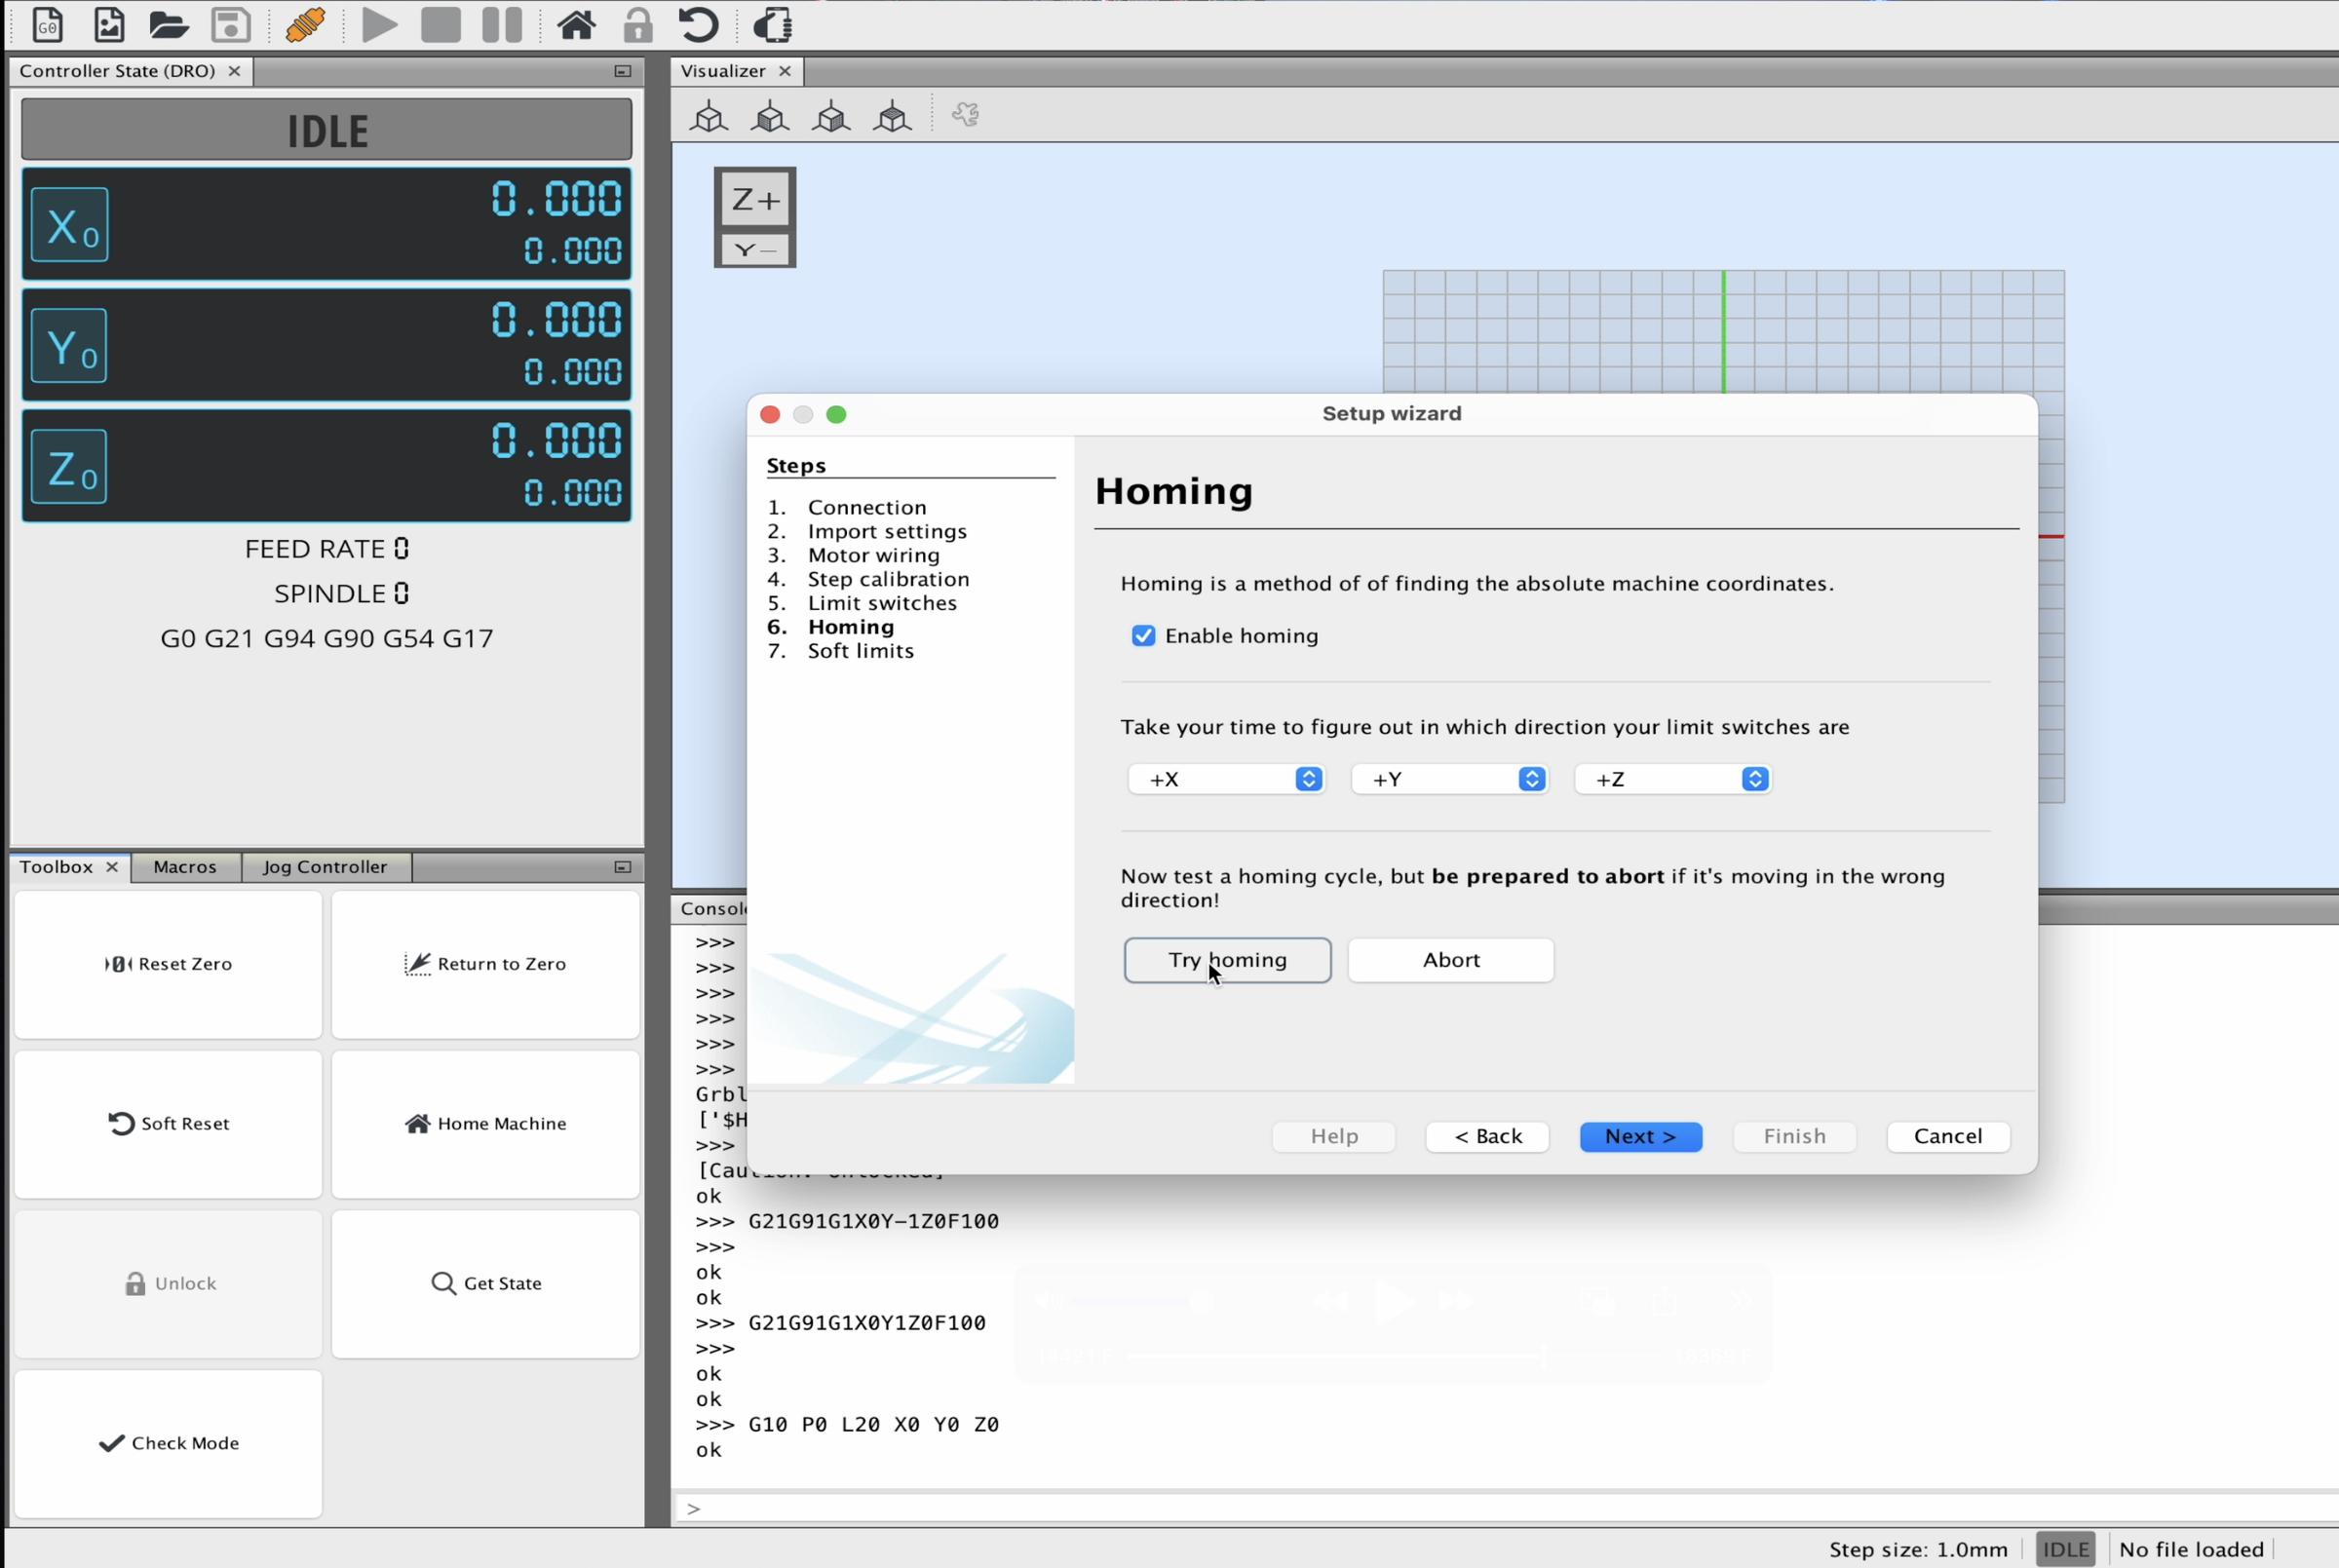Switch to isometric view in the Visualizer

pos(710,116)
